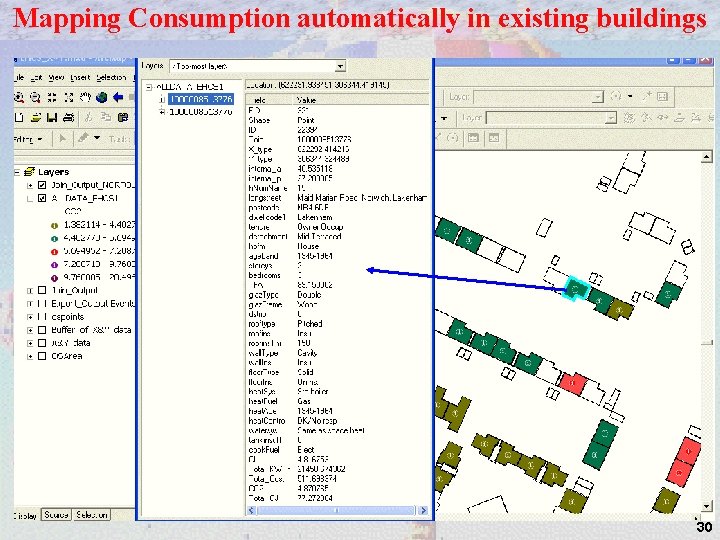Open the File menu

(19, 77)
